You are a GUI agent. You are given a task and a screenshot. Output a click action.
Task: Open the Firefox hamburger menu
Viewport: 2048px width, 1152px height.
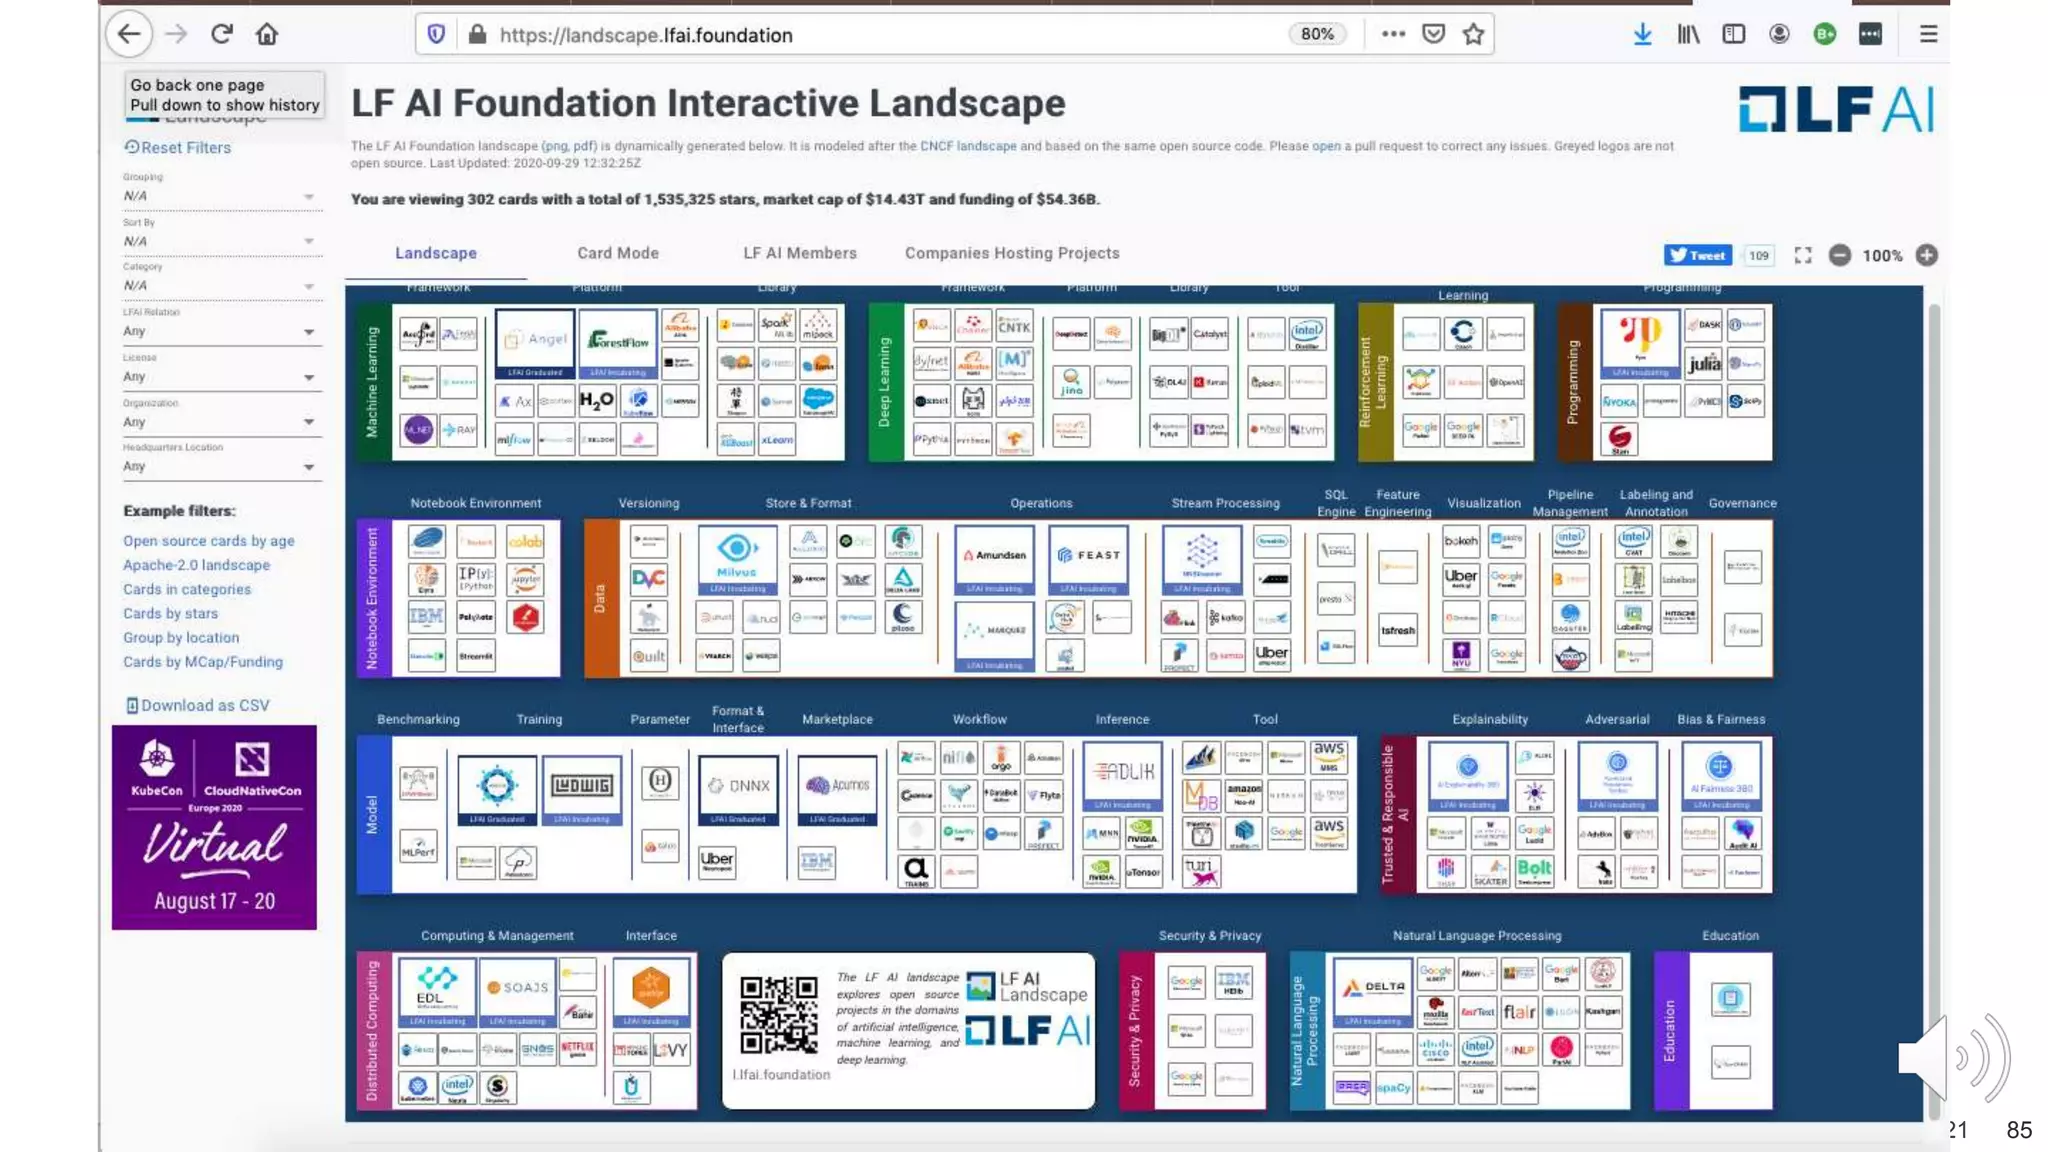[1928, 34]
